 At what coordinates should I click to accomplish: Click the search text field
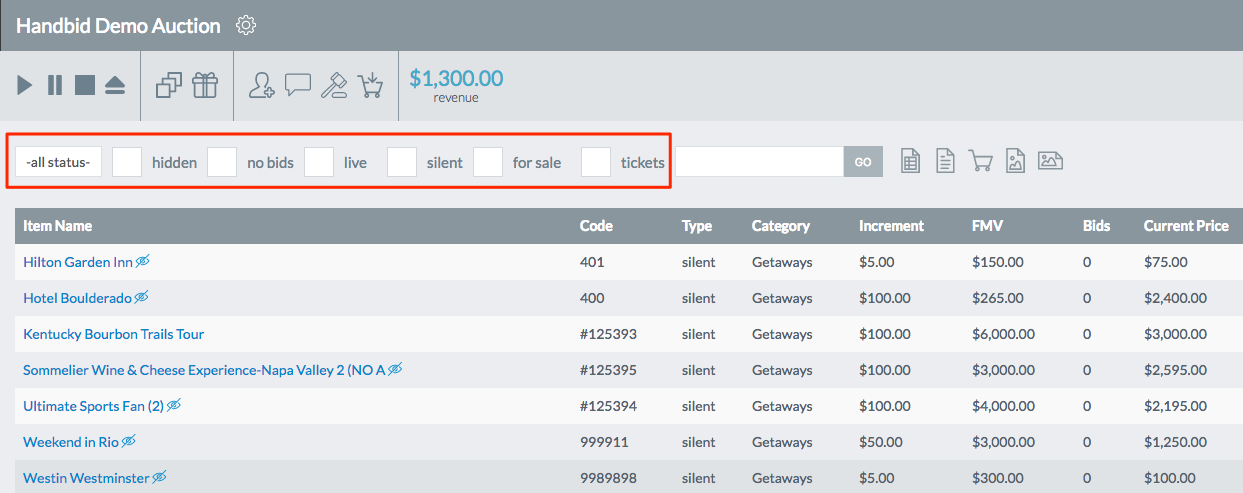[760, 162]
